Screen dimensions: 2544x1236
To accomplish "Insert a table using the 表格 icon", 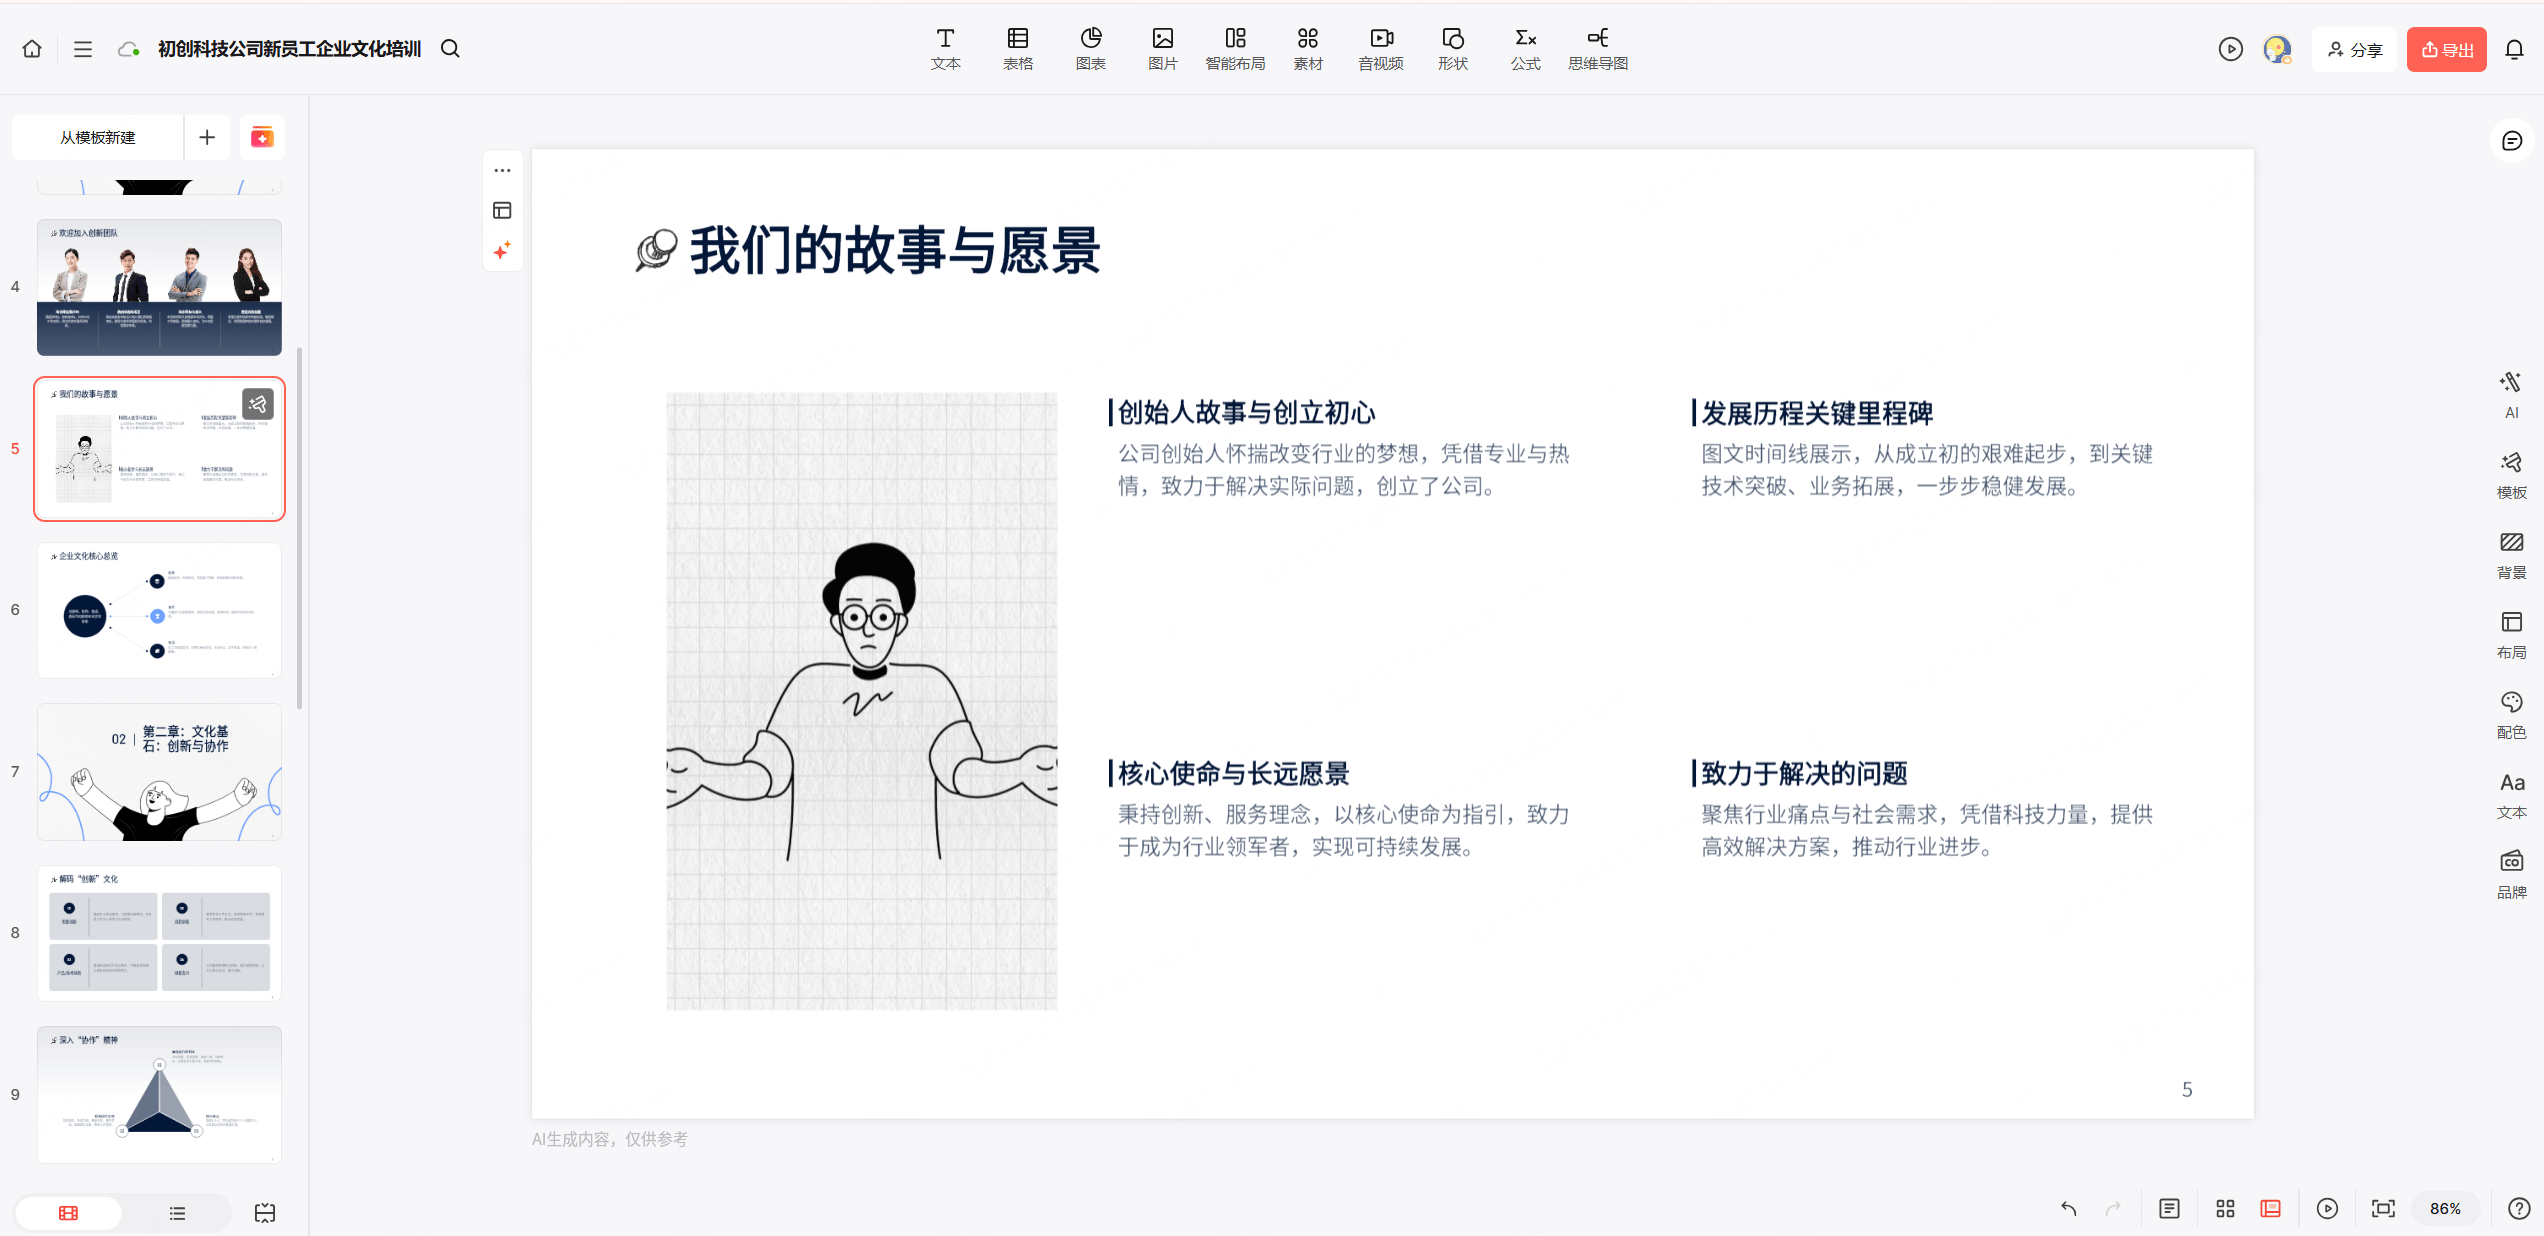I will coord(1017,48).
